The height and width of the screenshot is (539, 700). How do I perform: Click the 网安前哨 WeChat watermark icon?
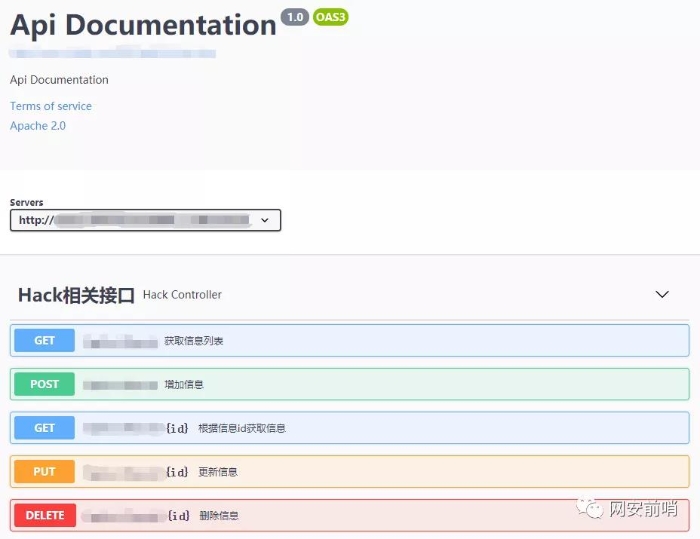pos(596,510)
